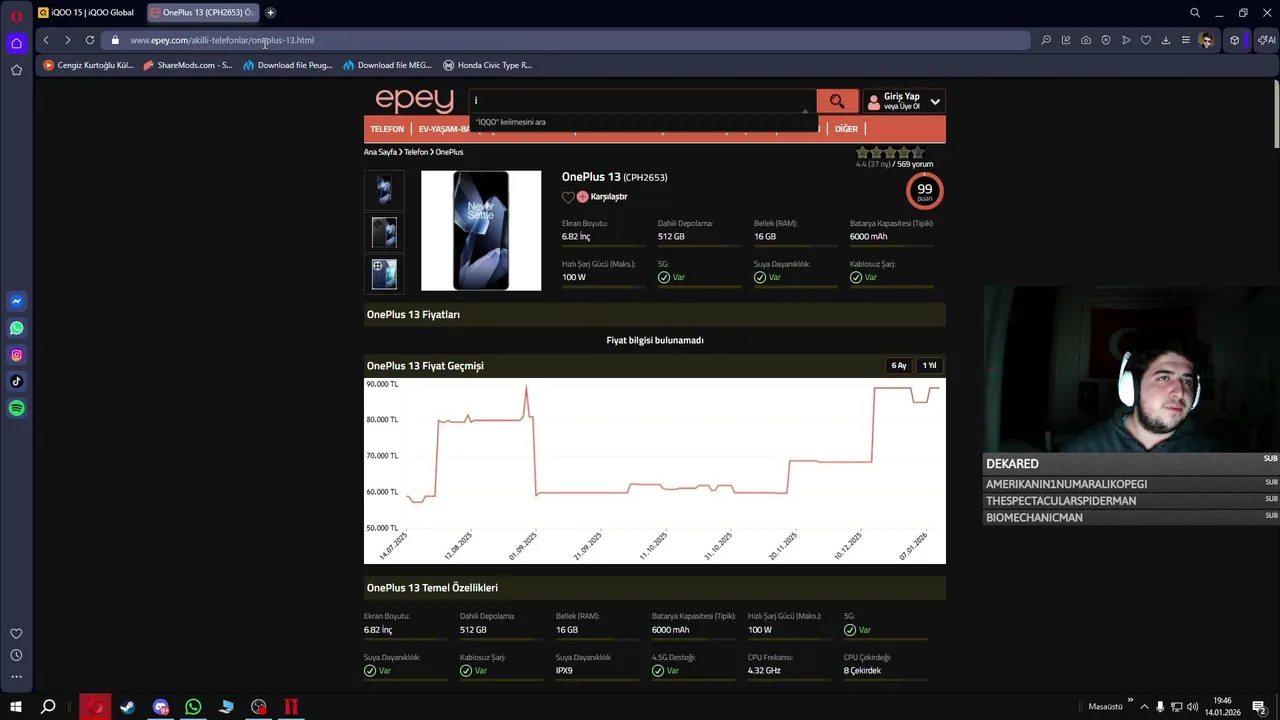1280x720 pixels.
Task: Open the EV-YAŞAM menu category
Action: 443,129
